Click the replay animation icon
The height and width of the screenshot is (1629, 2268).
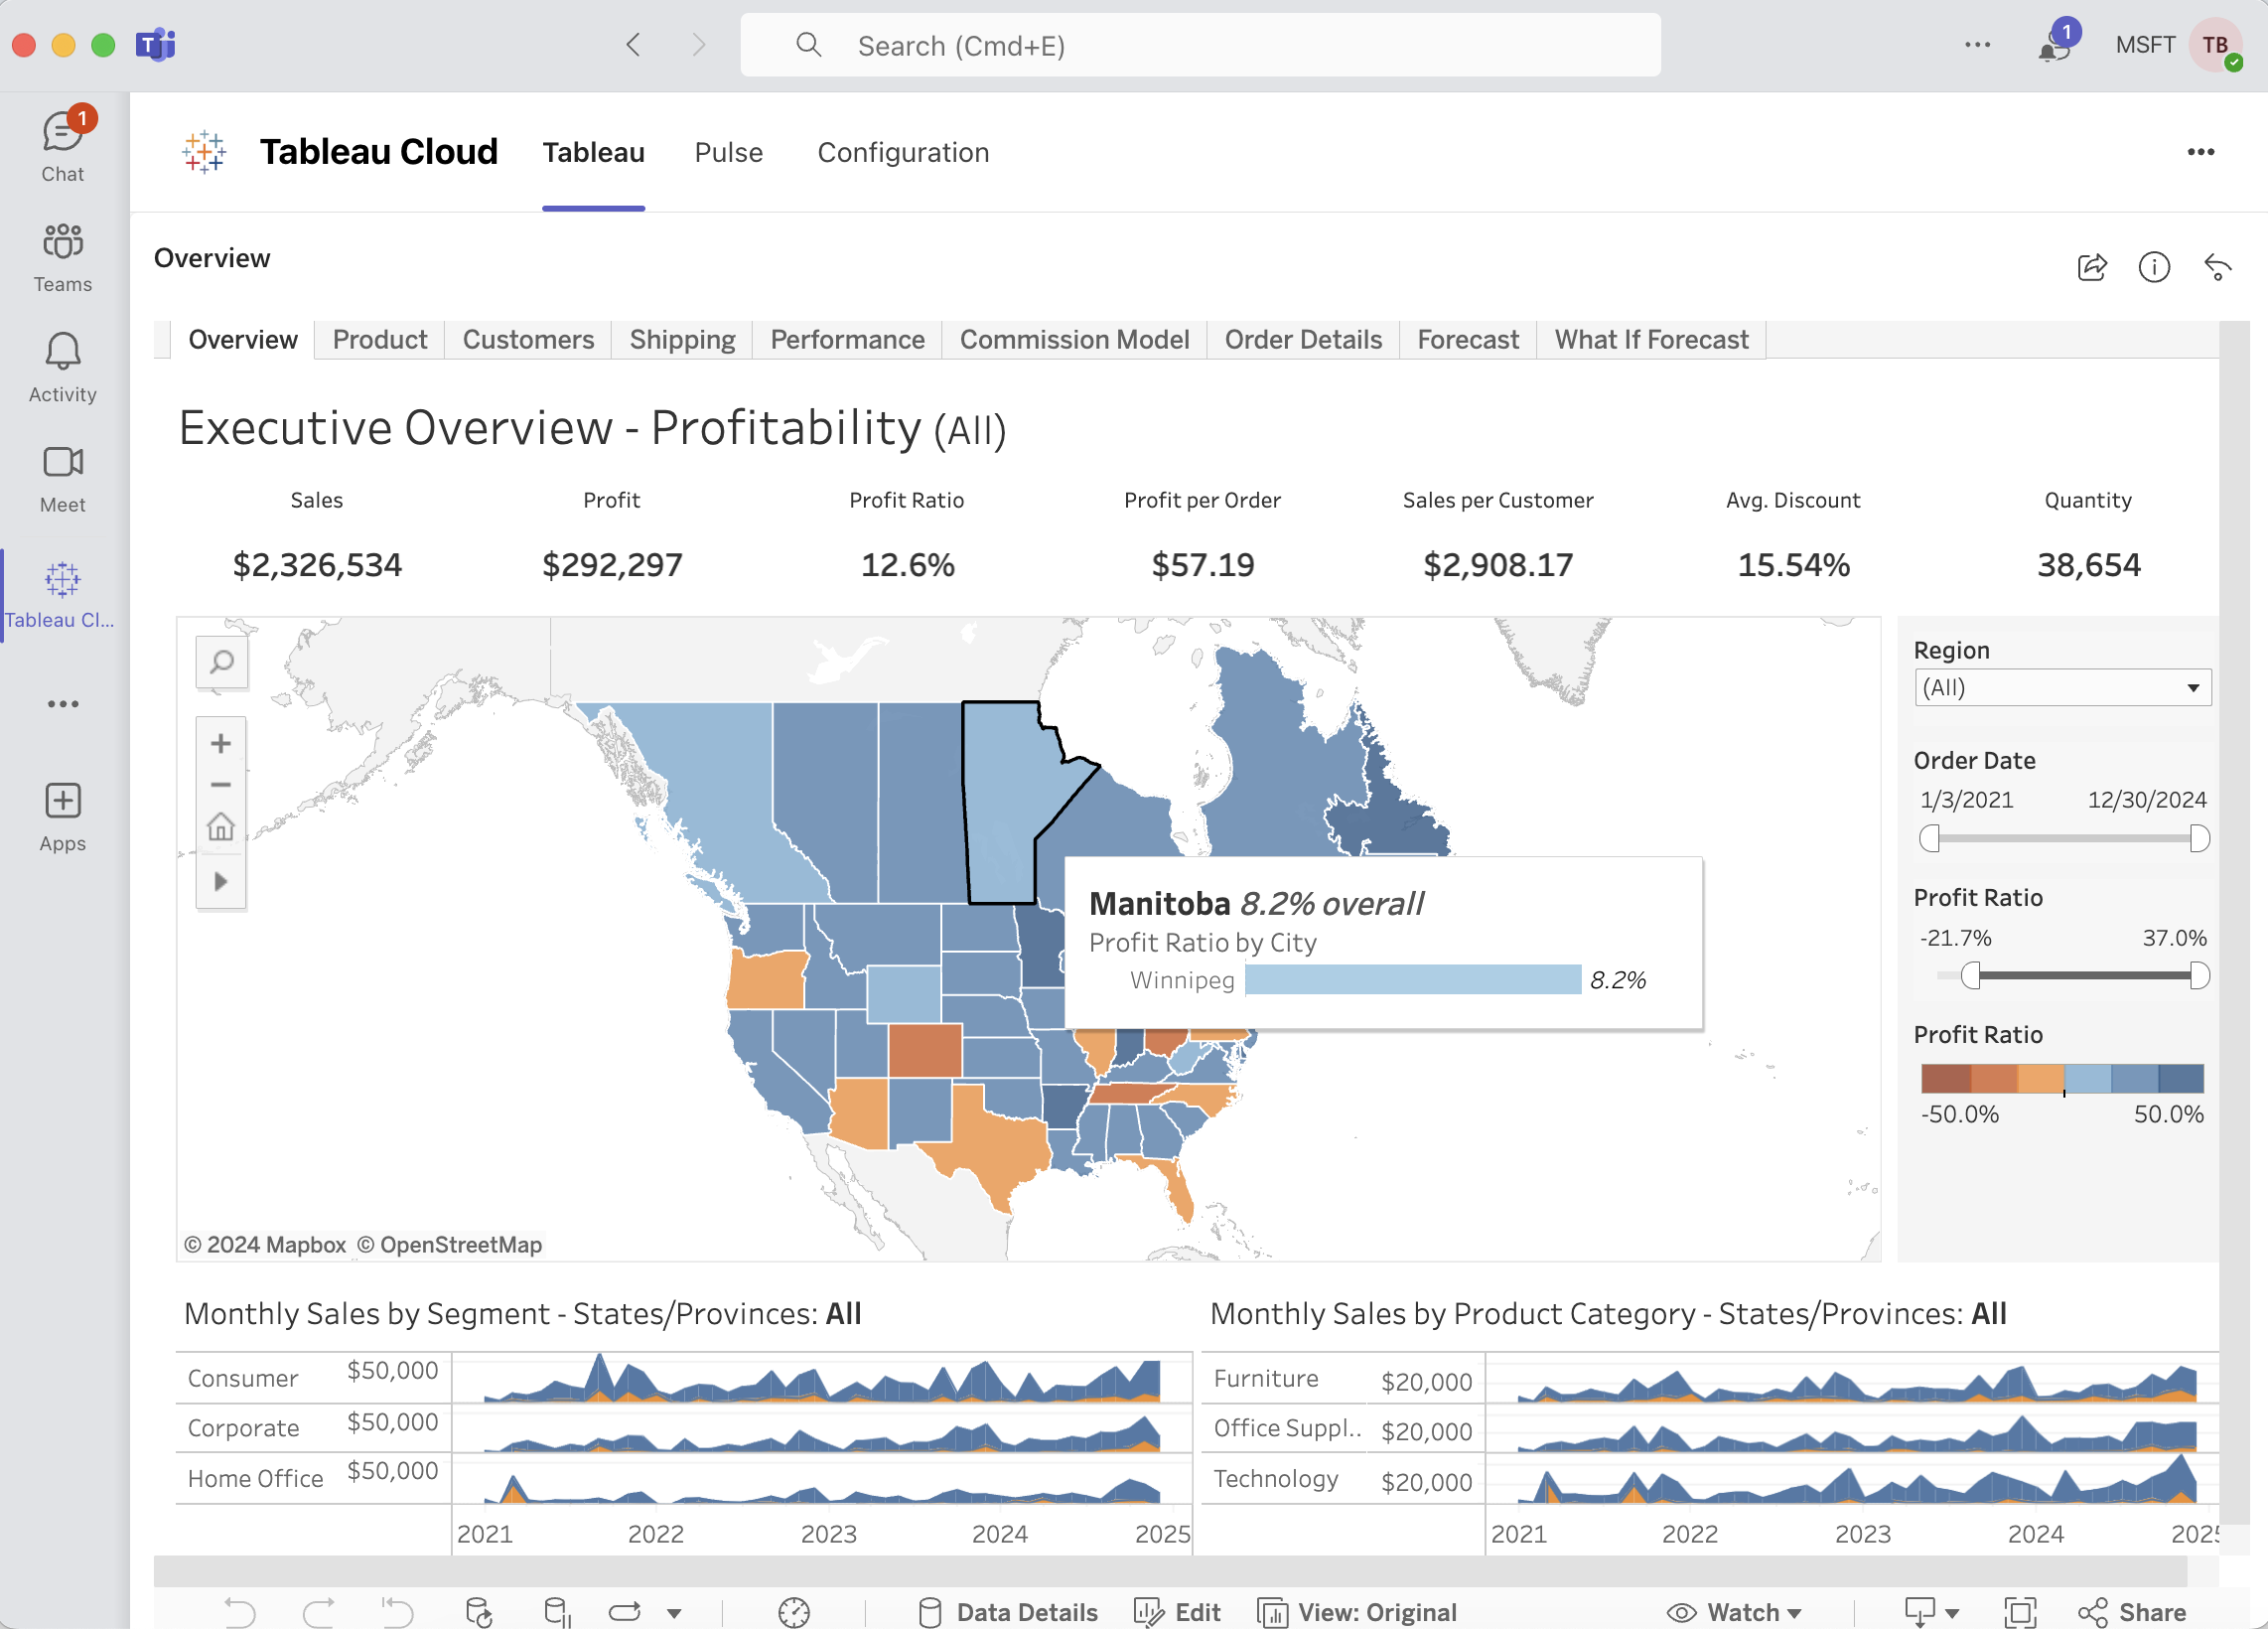[625, 1612]
